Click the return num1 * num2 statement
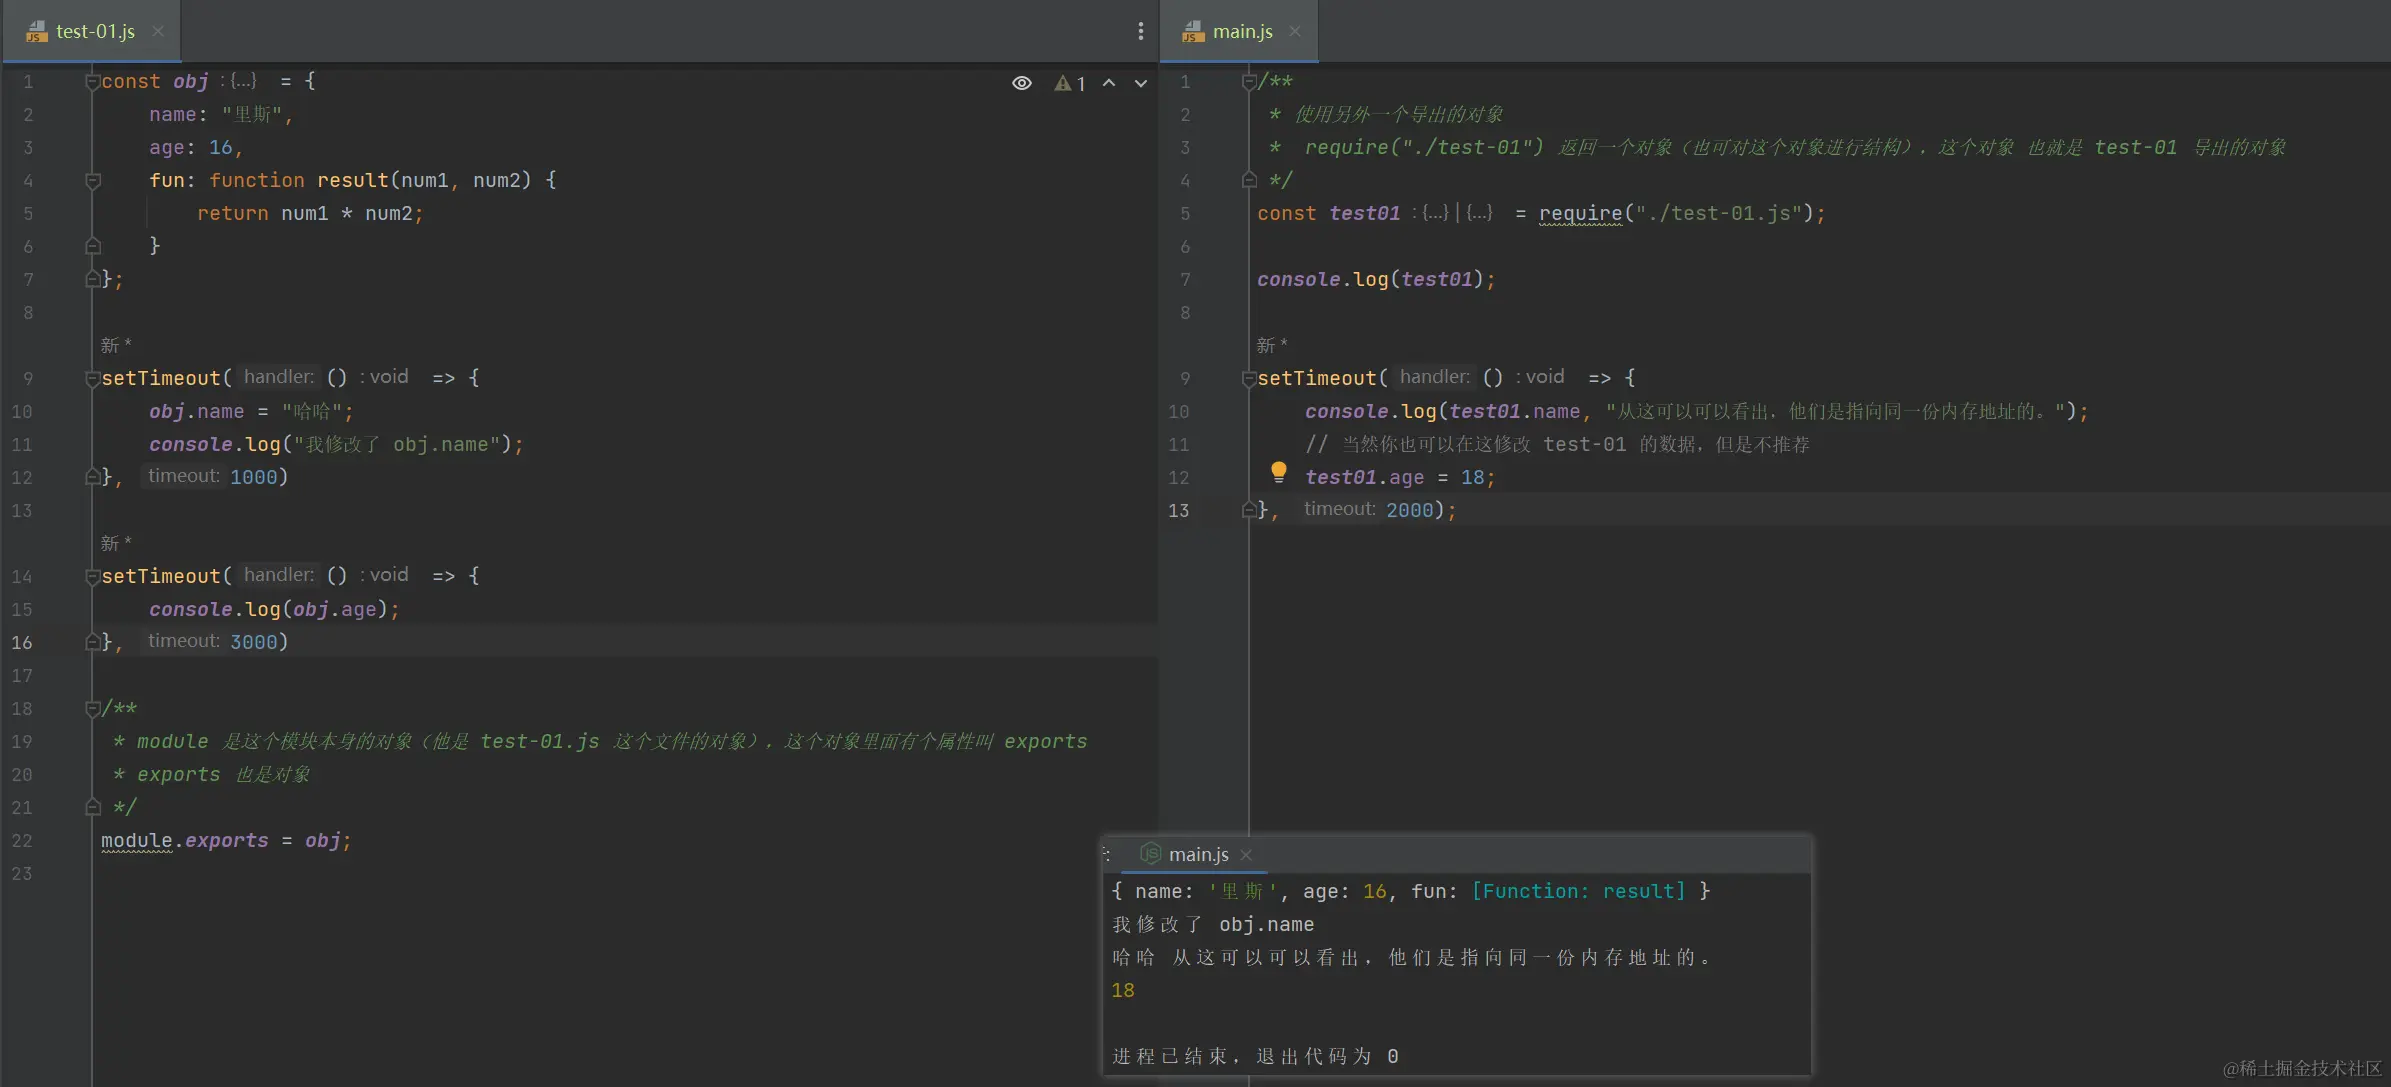The image size is (2391, 1087). coord(310,213)
